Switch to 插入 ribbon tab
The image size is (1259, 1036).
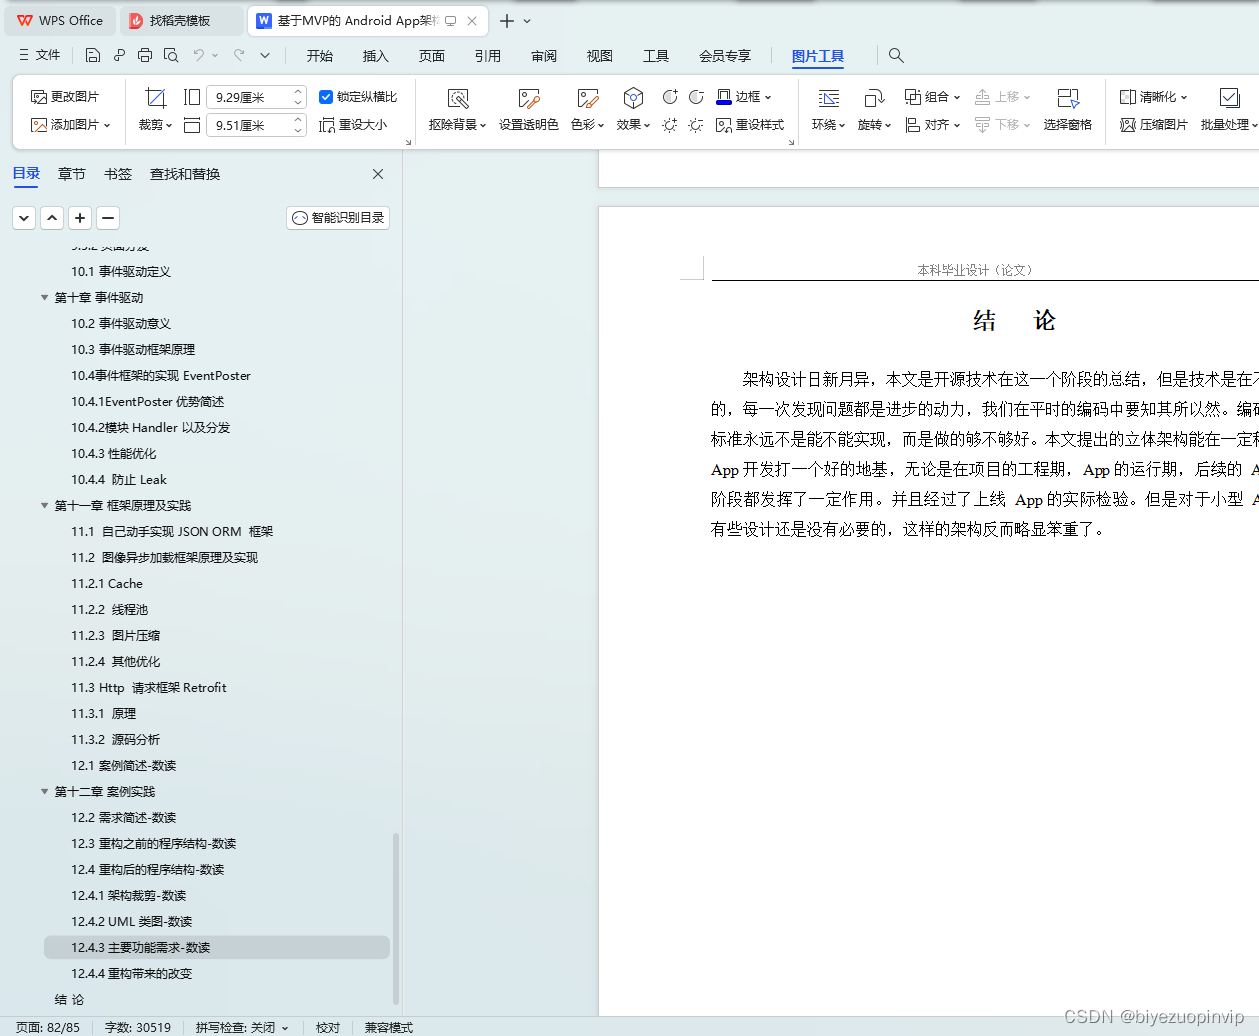376,56
